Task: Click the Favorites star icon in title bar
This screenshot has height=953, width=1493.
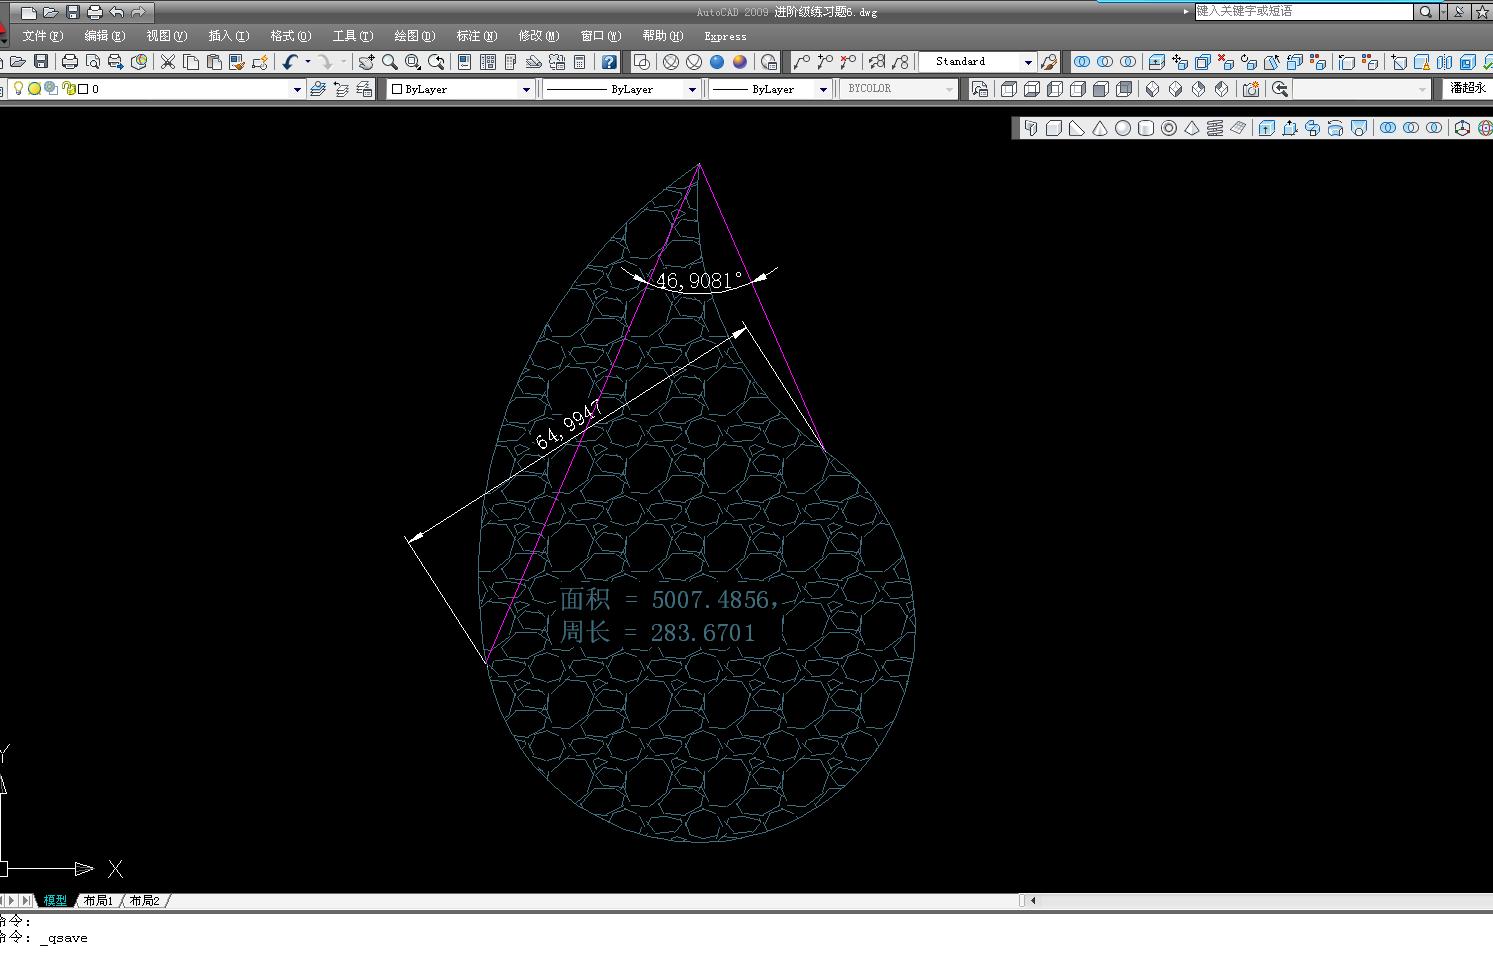Action: 1482,12
